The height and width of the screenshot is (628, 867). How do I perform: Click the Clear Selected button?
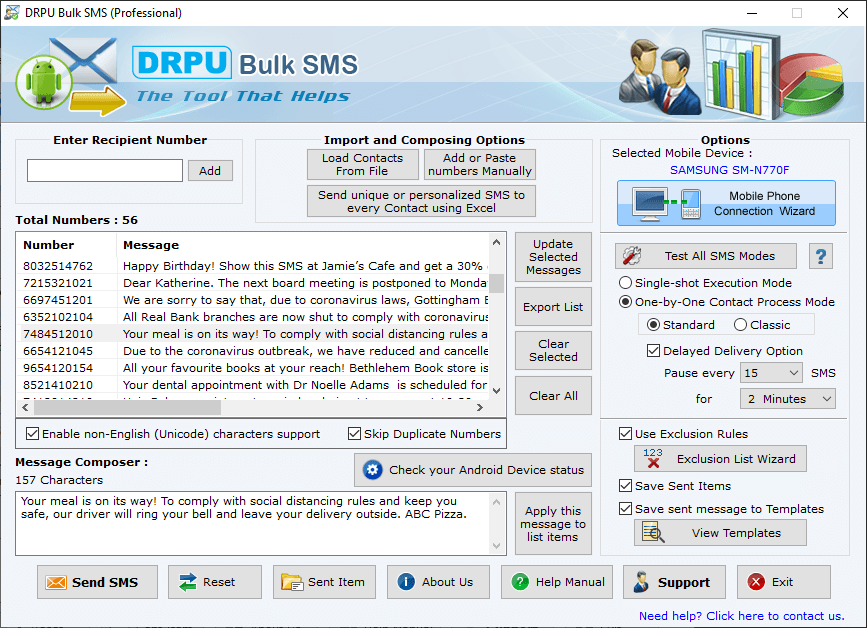(553, 350)
